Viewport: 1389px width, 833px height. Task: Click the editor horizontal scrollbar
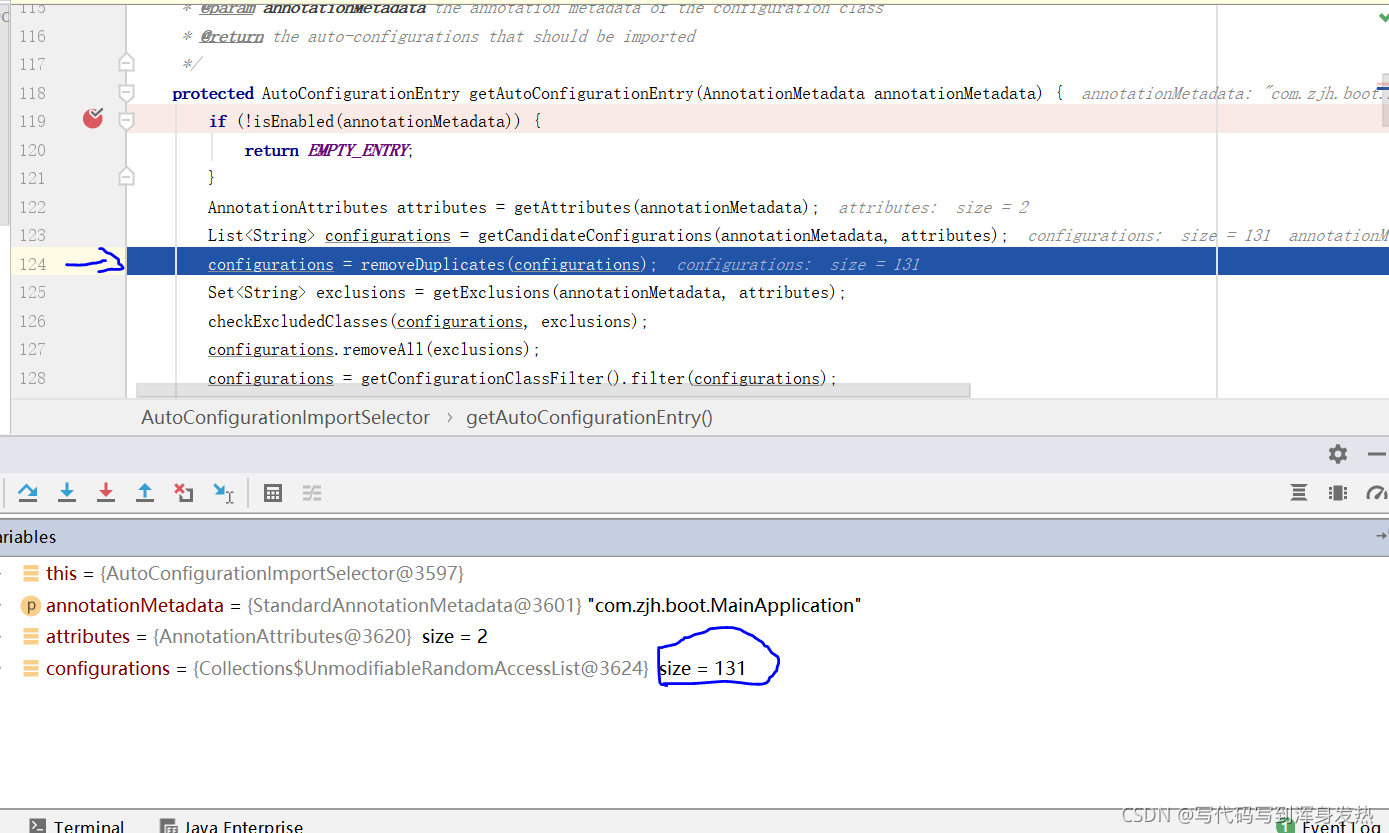coord(553,390)
